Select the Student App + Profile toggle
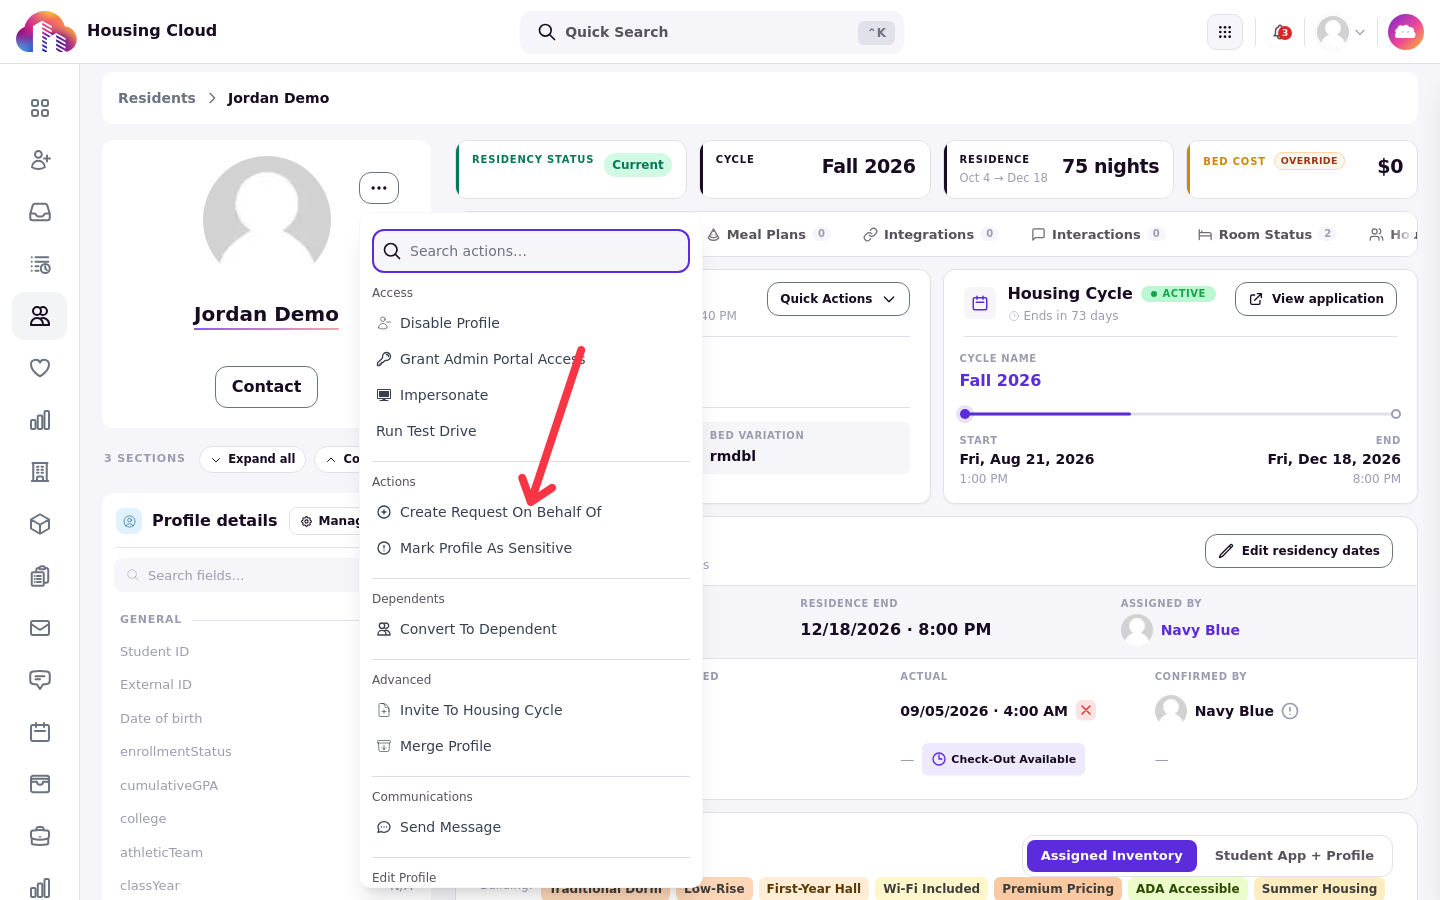The height and width of the screenshot is (900, 1440). (1294, 856)
